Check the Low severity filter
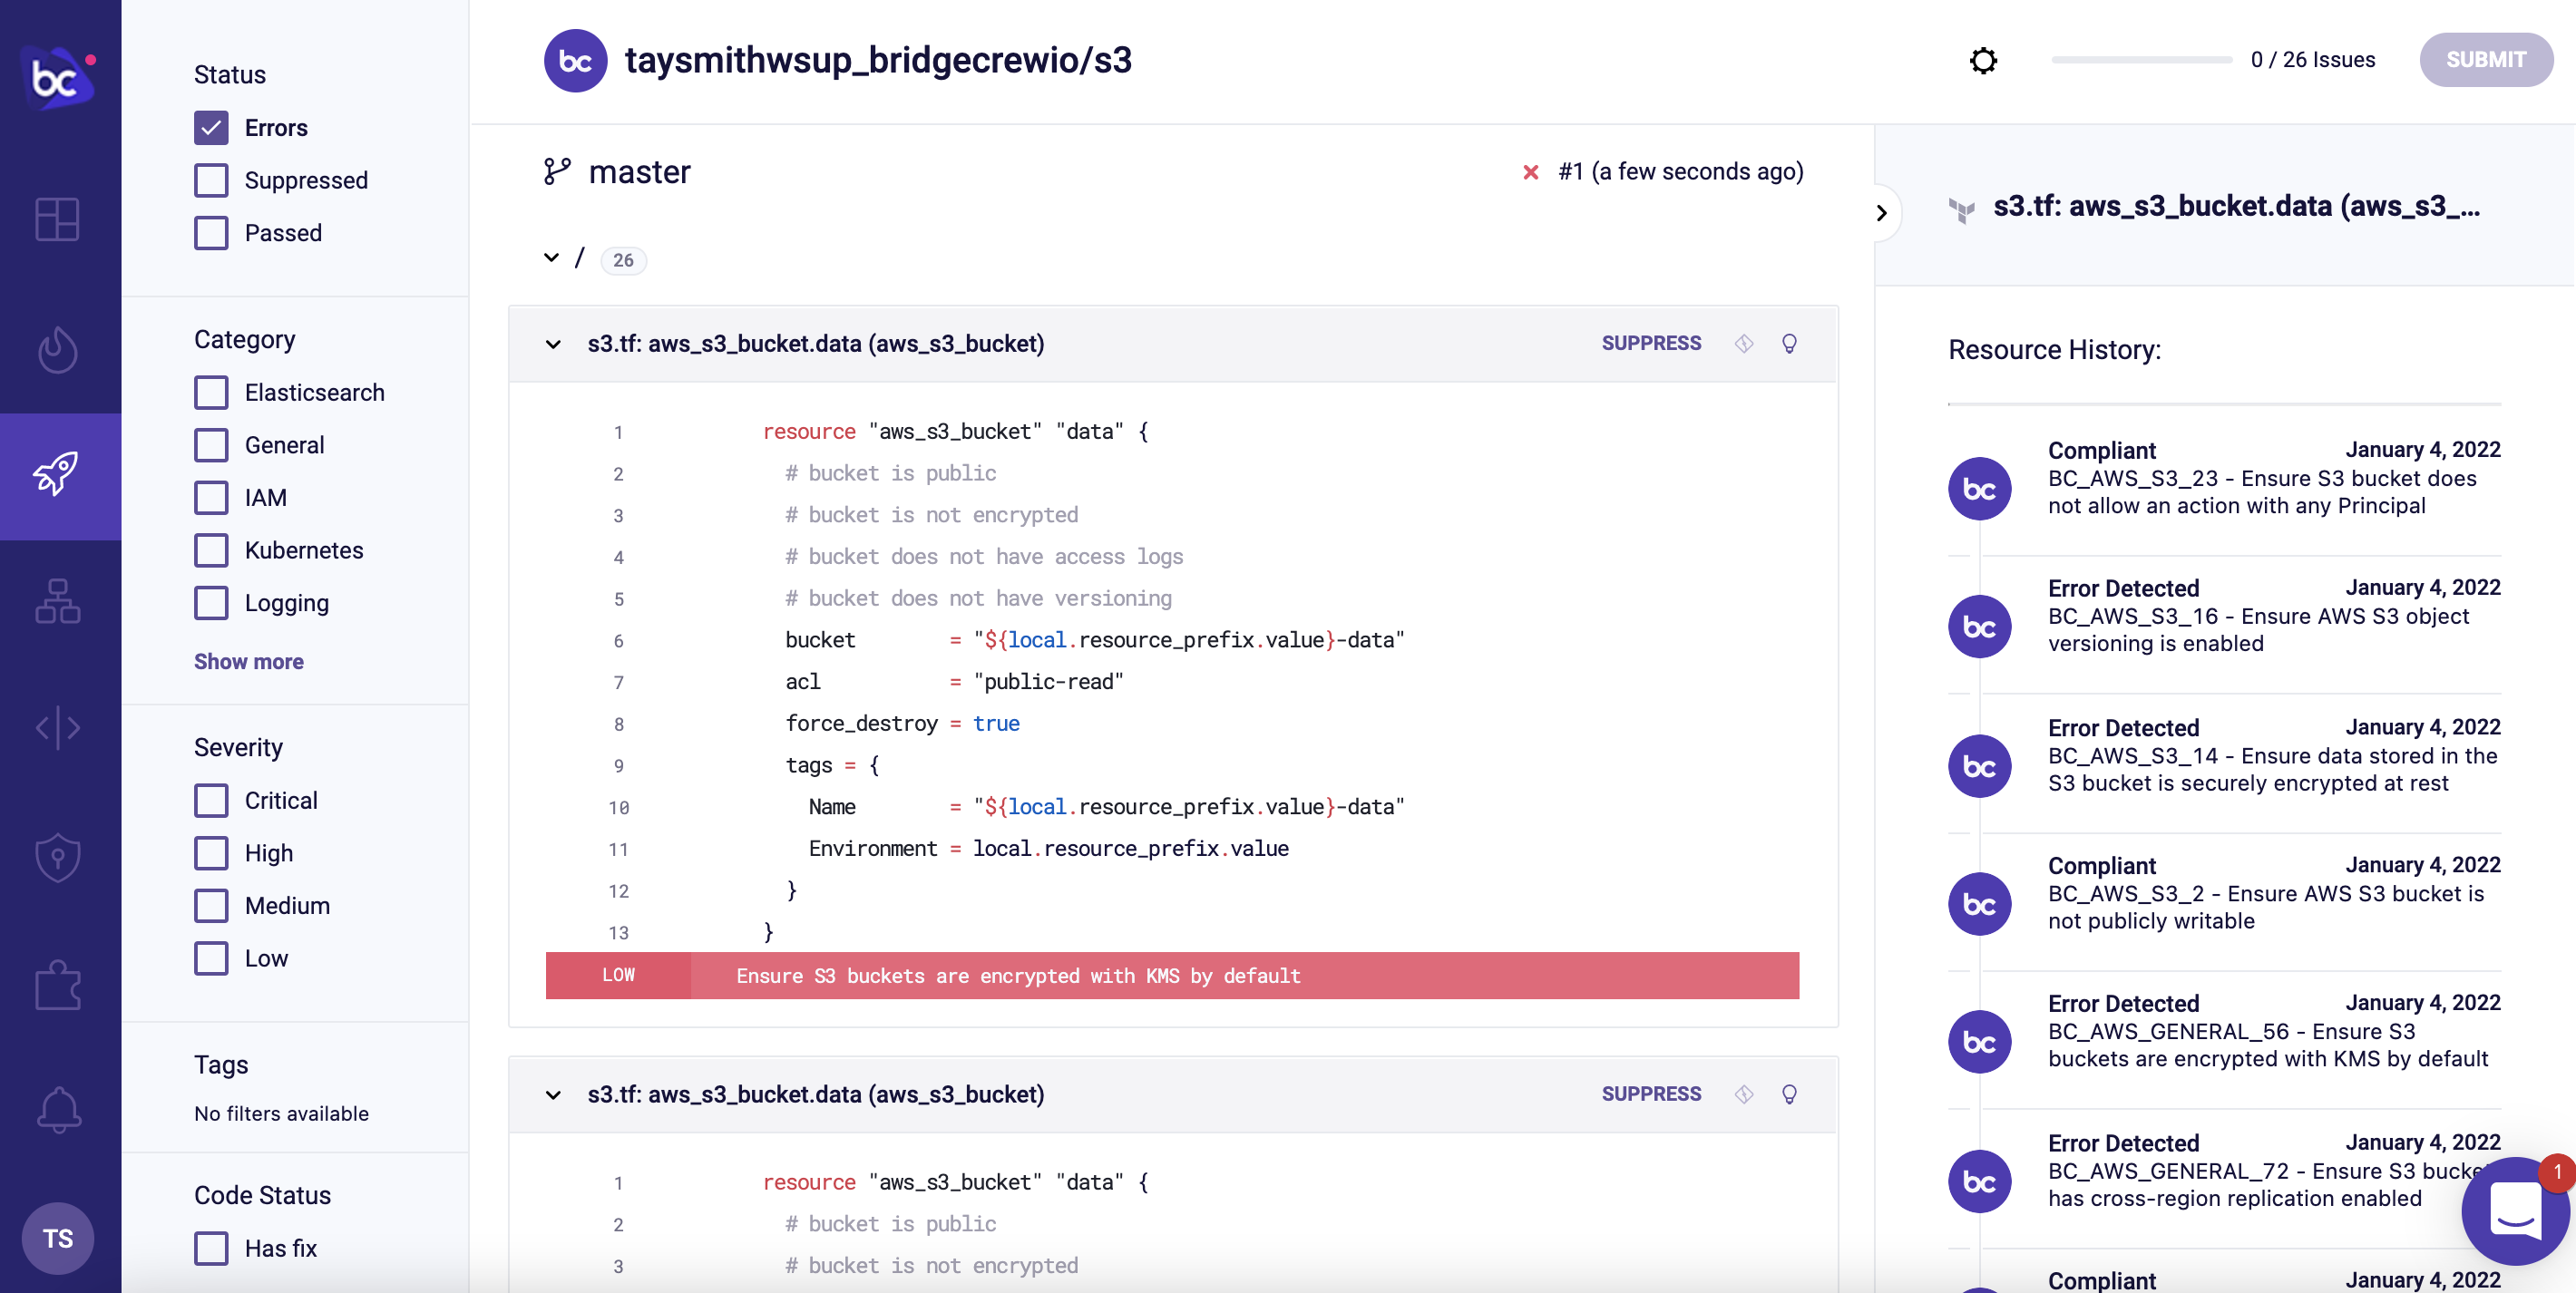Viewport: 2576px width, 1293px height. [x=211, y=958]
